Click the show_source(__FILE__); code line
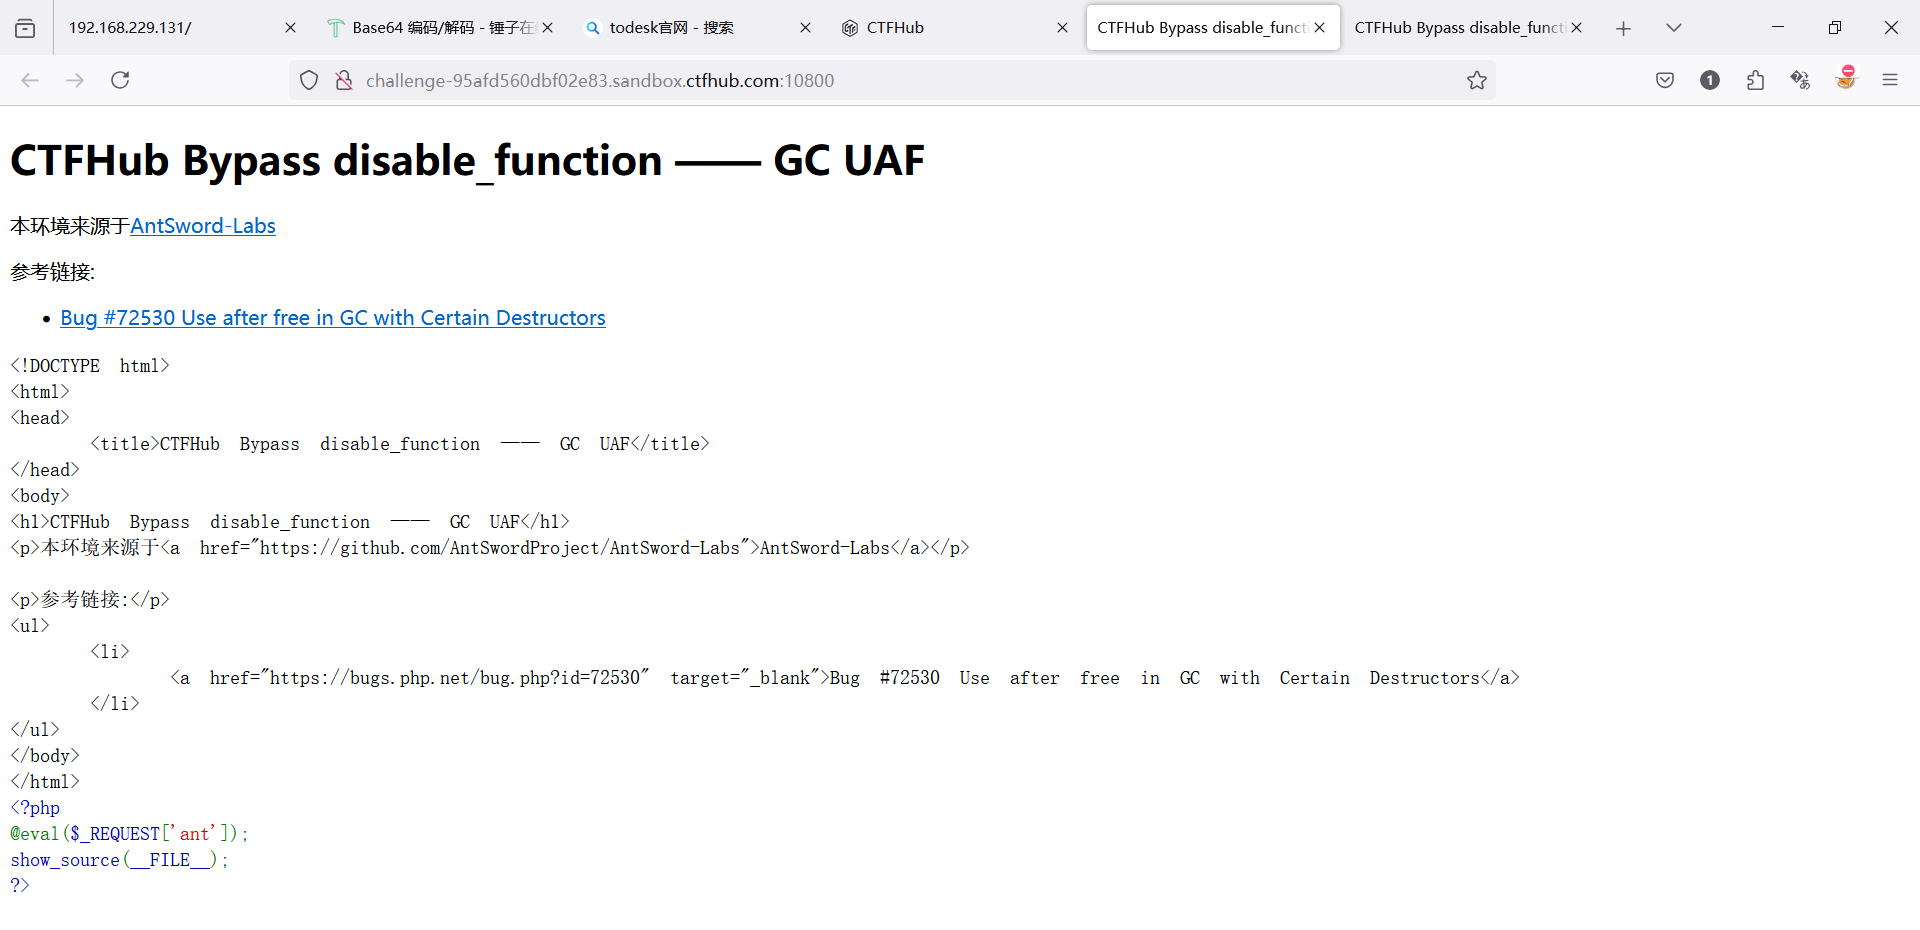The image size is (1920, 930). point(119,860)
